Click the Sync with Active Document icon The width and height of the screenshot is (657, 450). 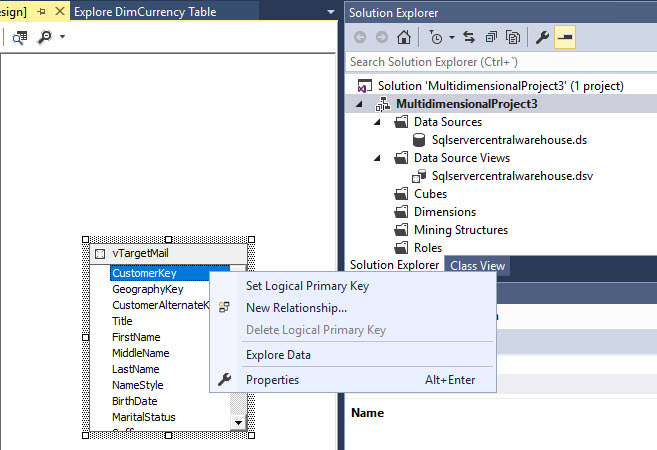click(x=469, y=37)
